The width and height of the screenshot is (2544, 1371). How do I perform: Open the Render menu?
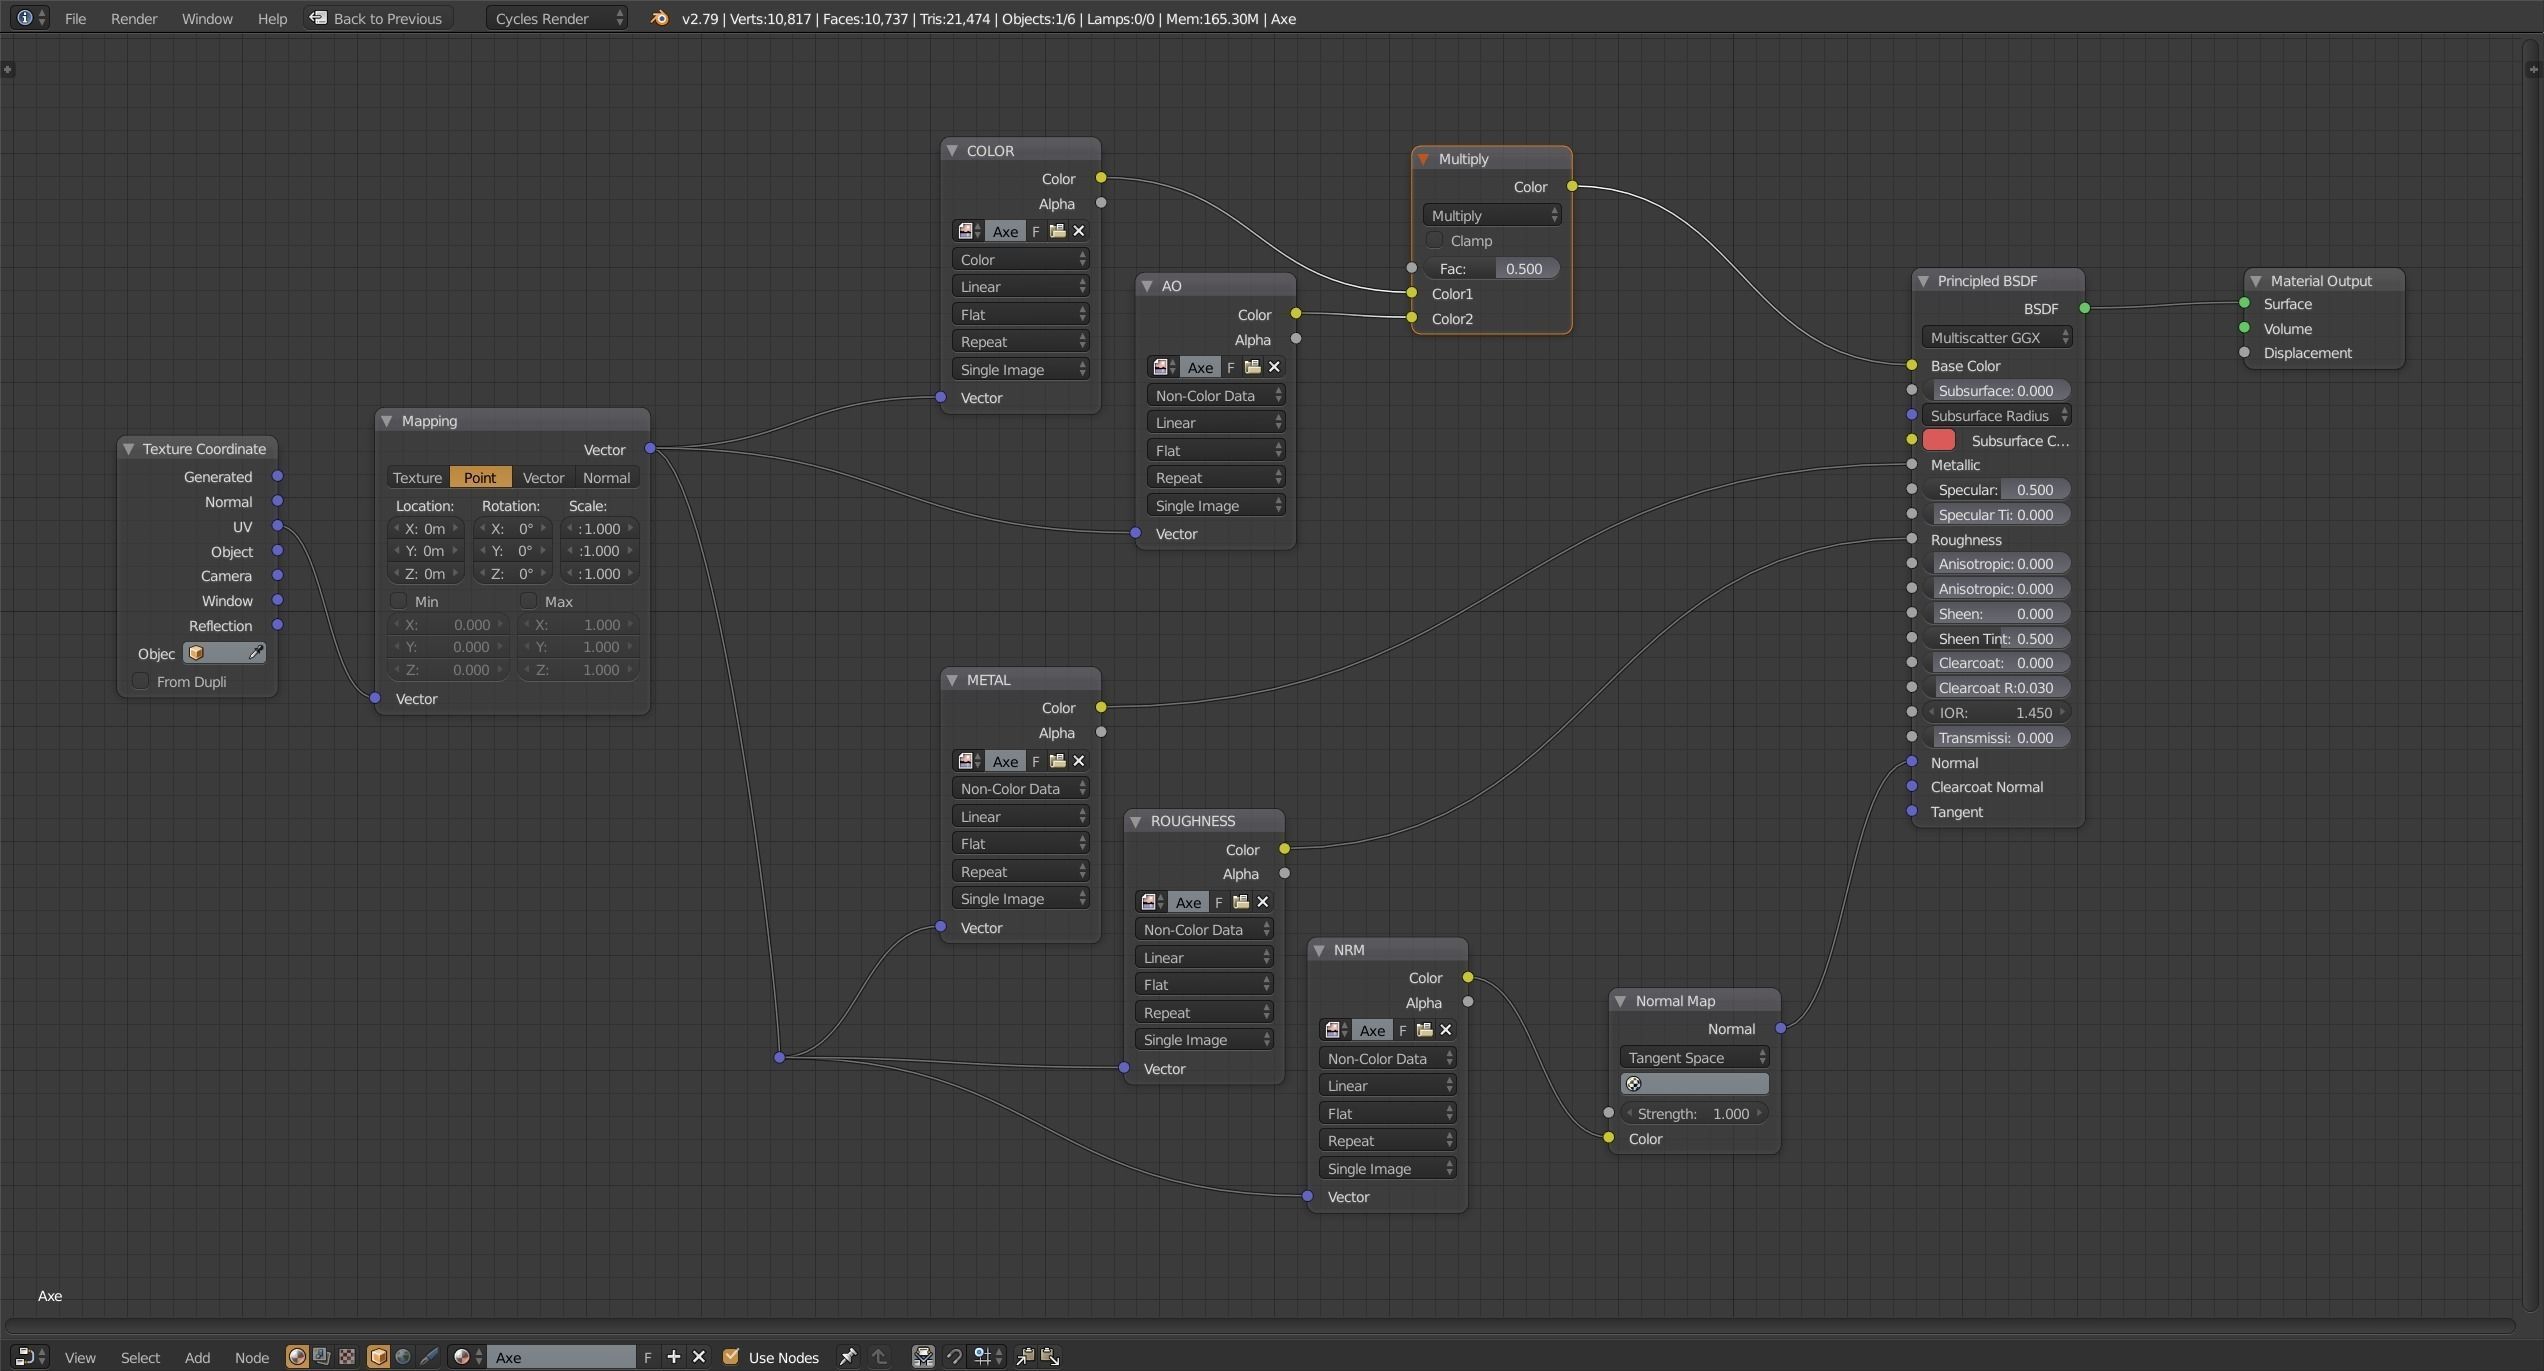click(x=133, y=18)
